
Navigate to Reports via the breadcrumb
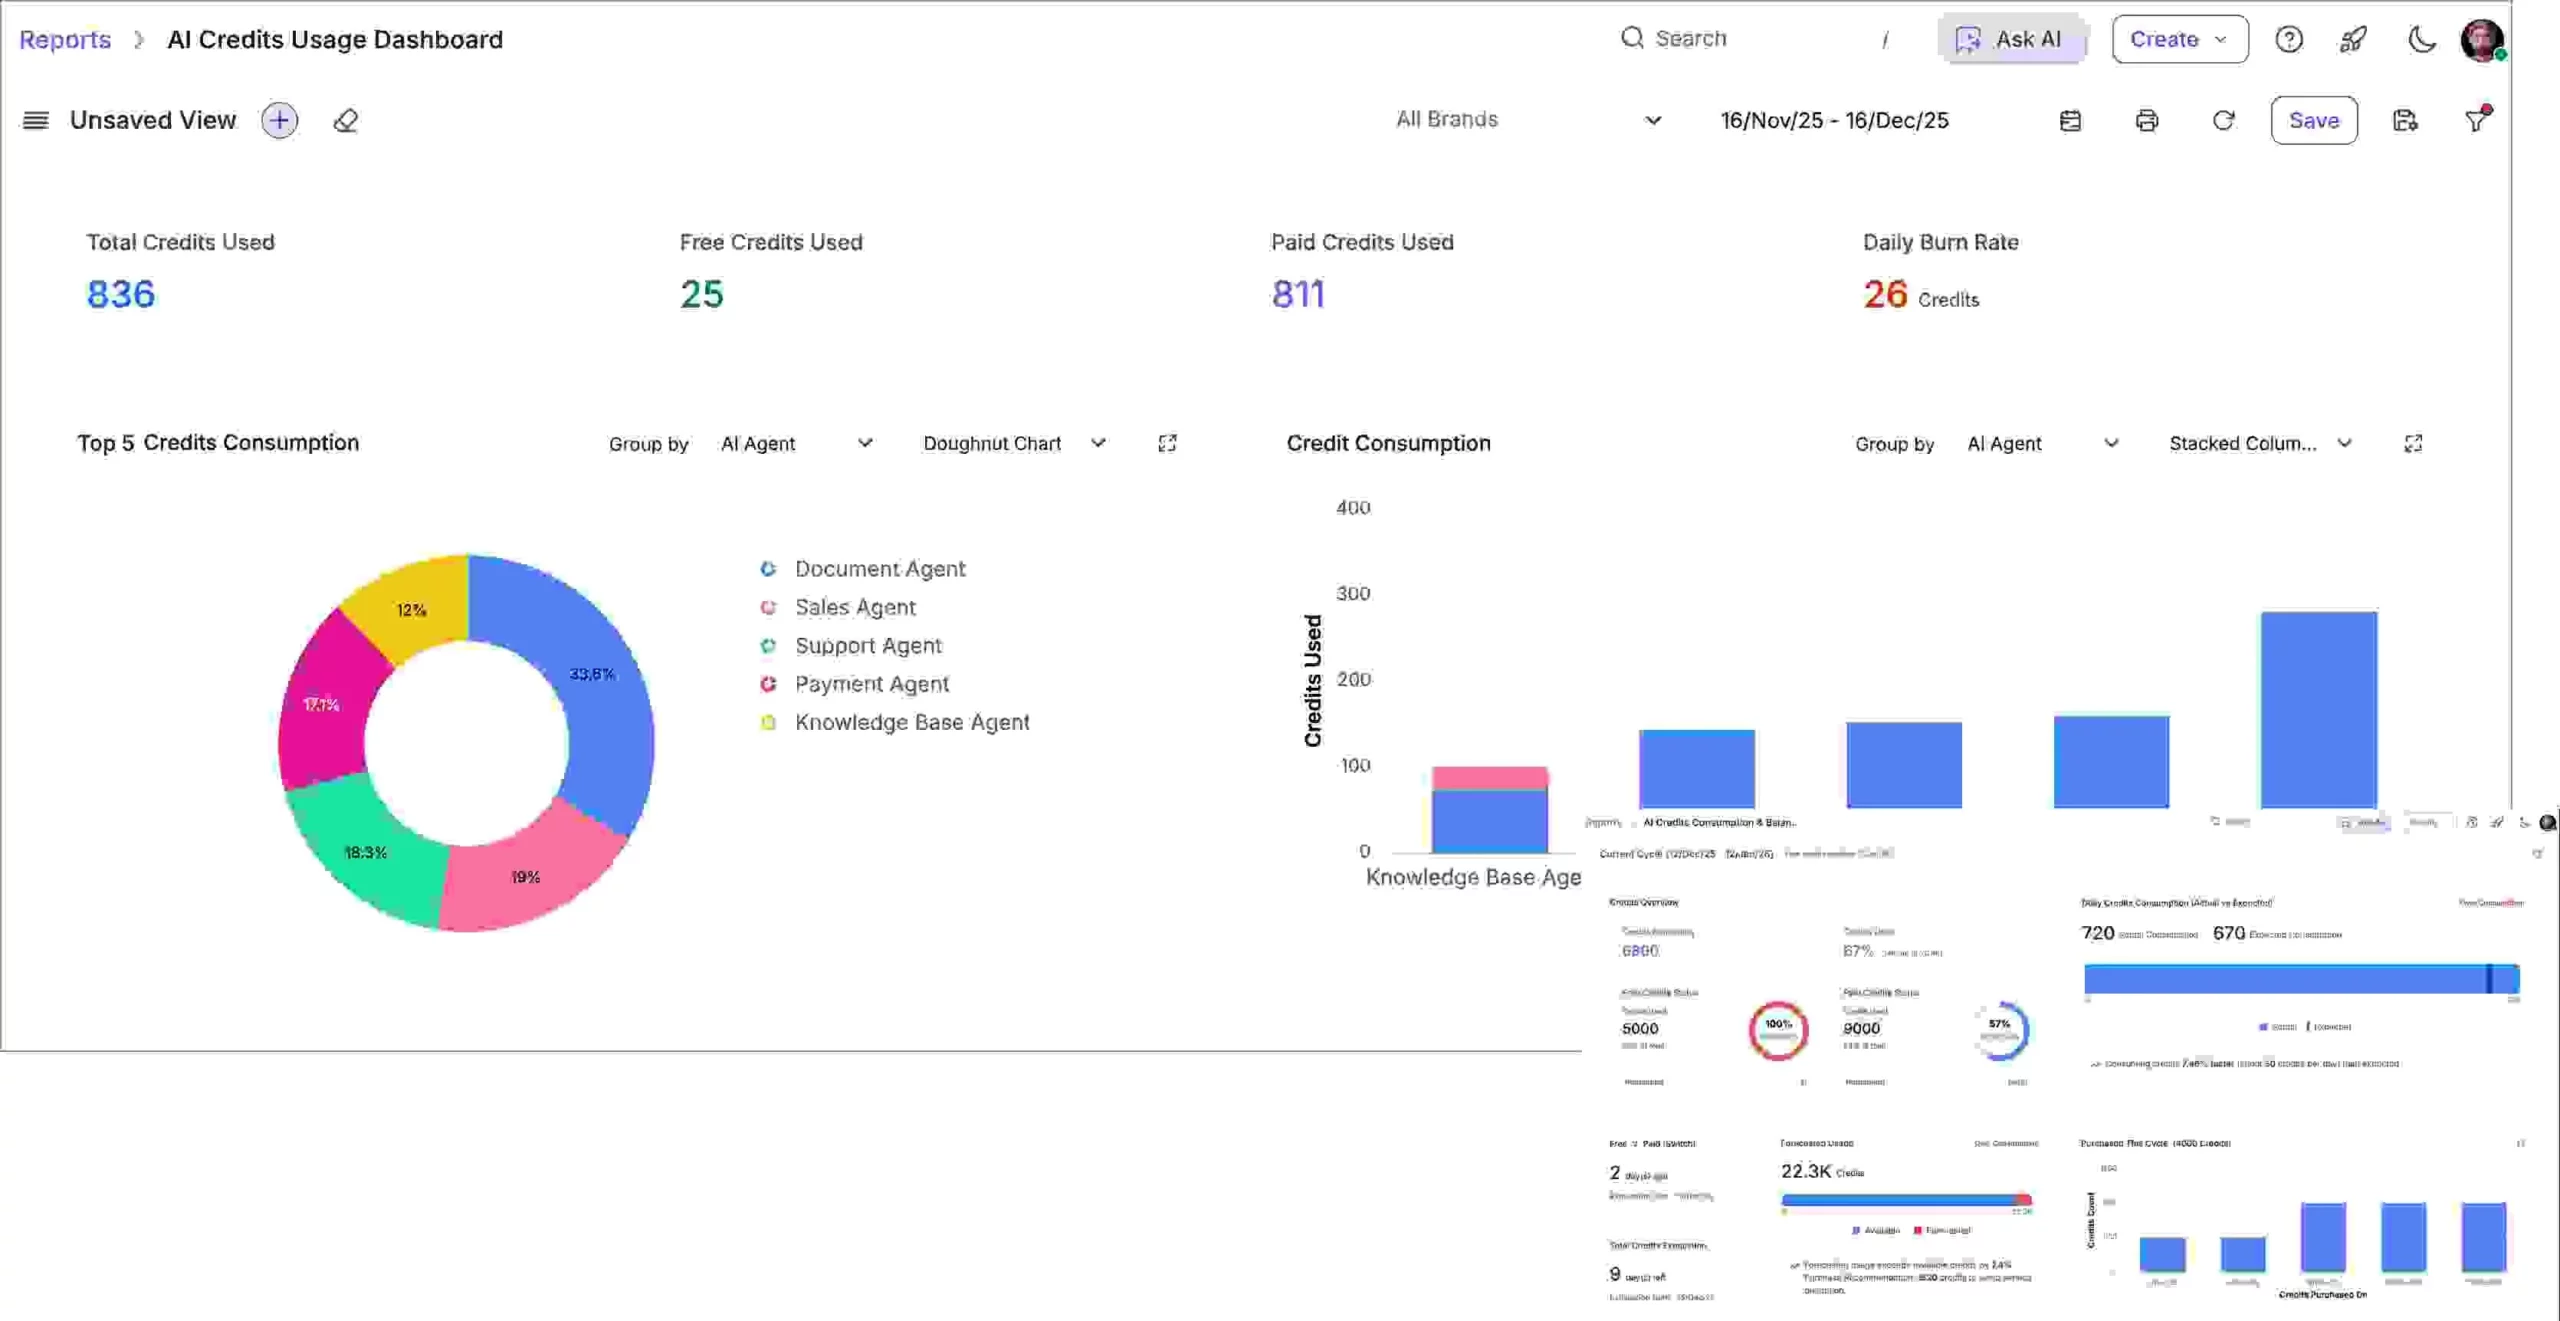point(64,39)
